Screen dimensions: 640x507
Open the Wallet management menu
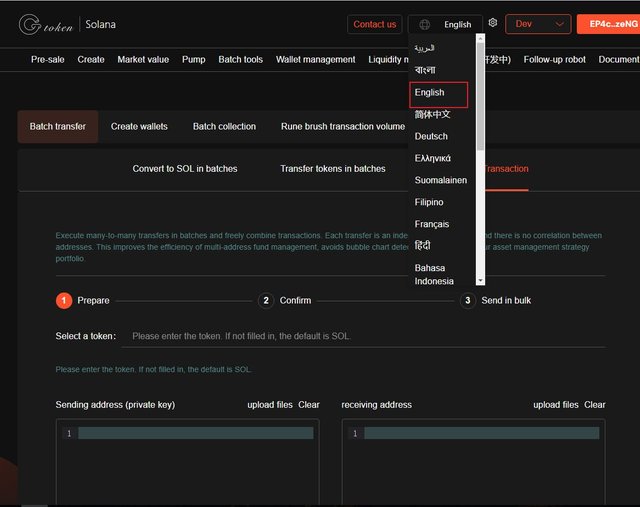coord(316,60)
